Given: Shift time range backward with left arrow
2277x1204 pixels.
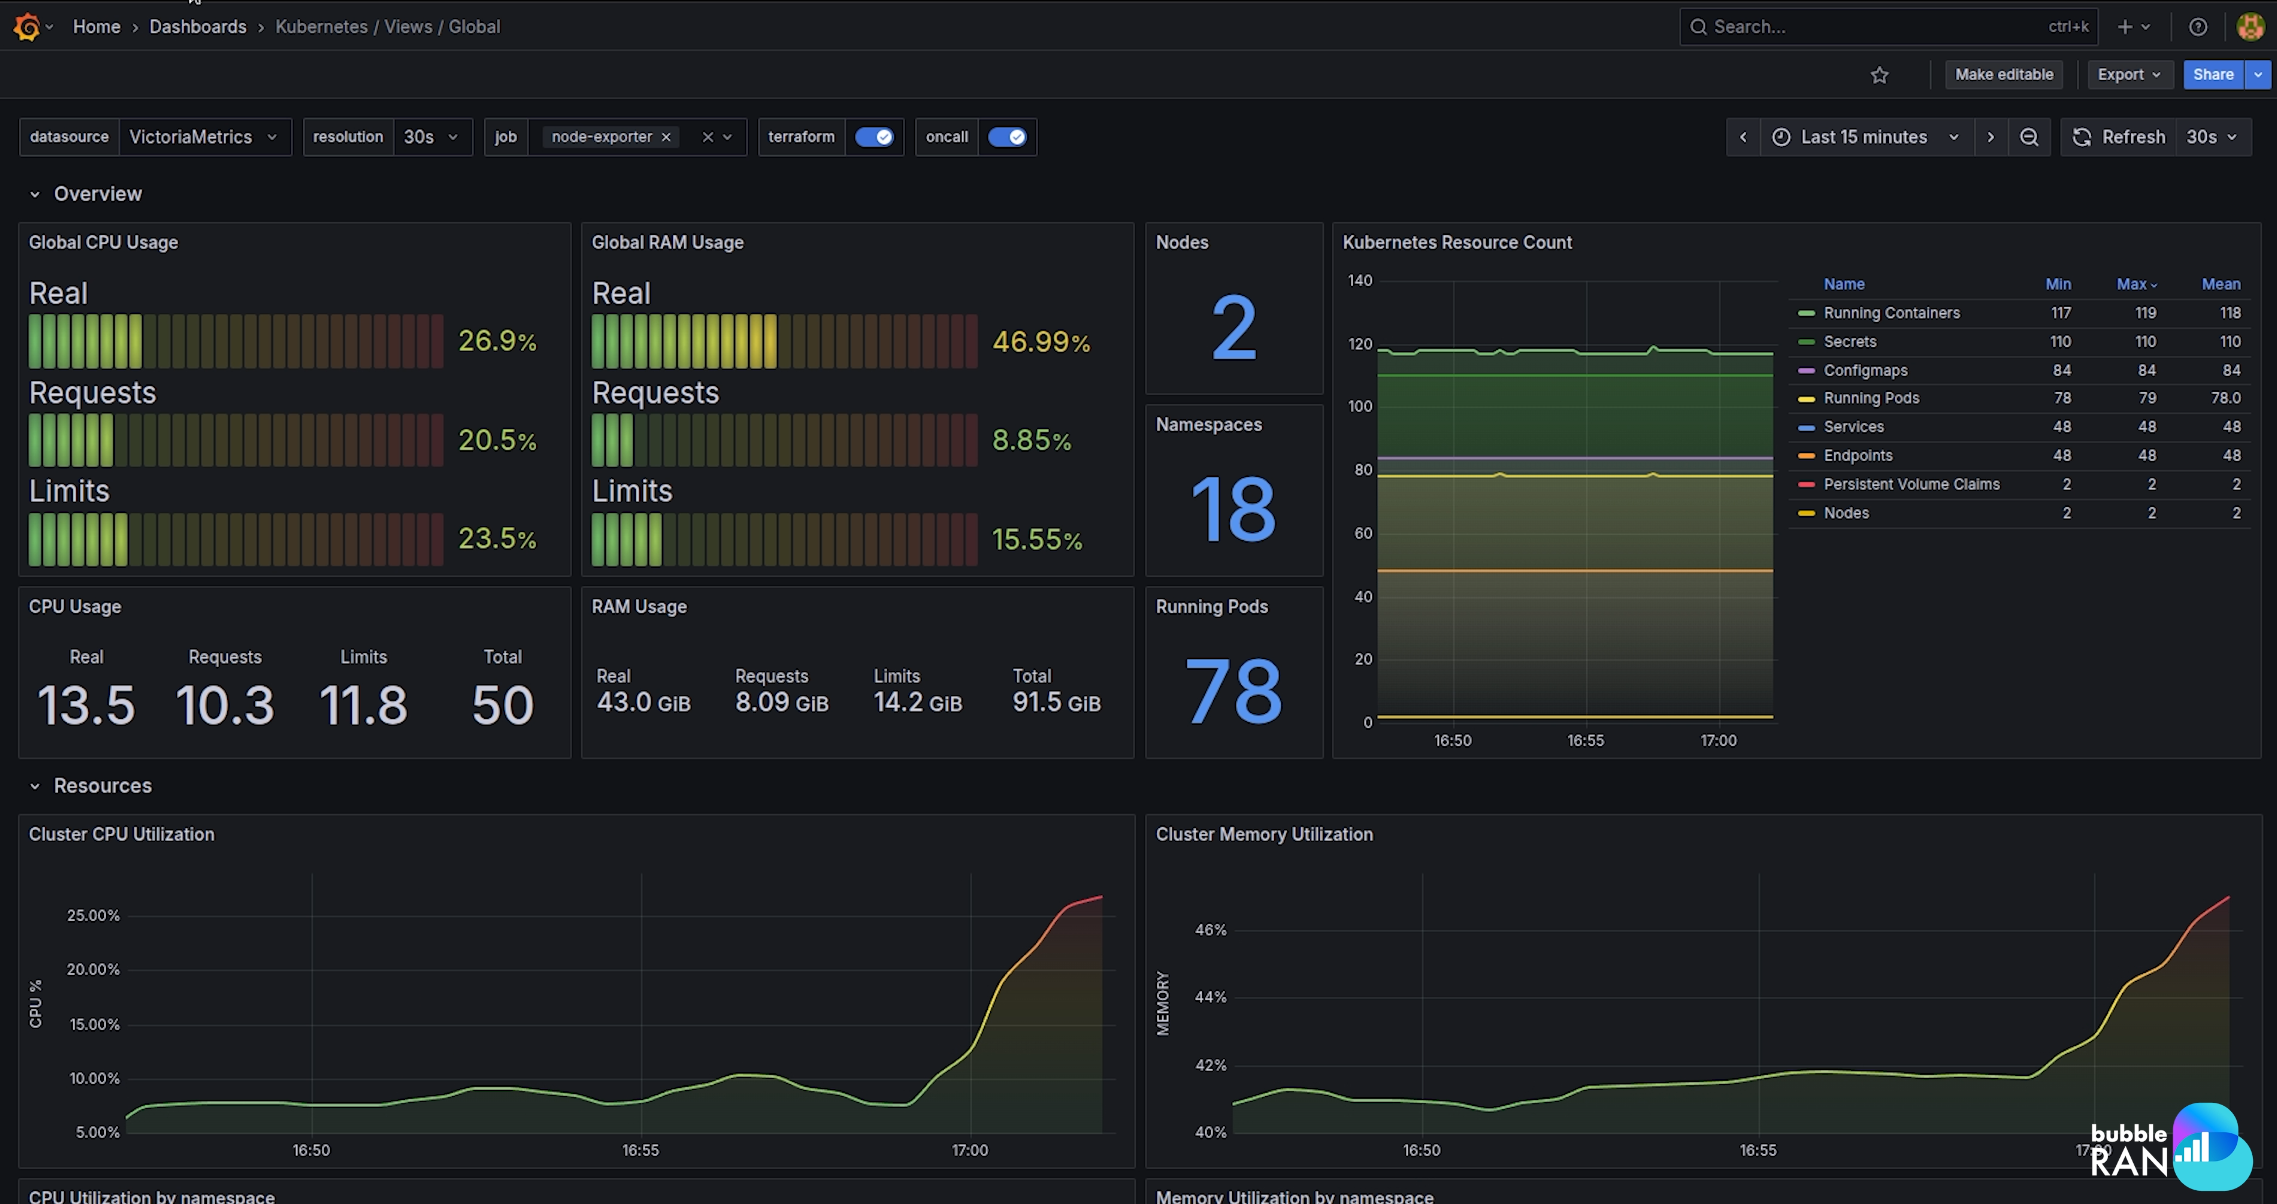Looking at the screenshot, I should [1743, 137].
